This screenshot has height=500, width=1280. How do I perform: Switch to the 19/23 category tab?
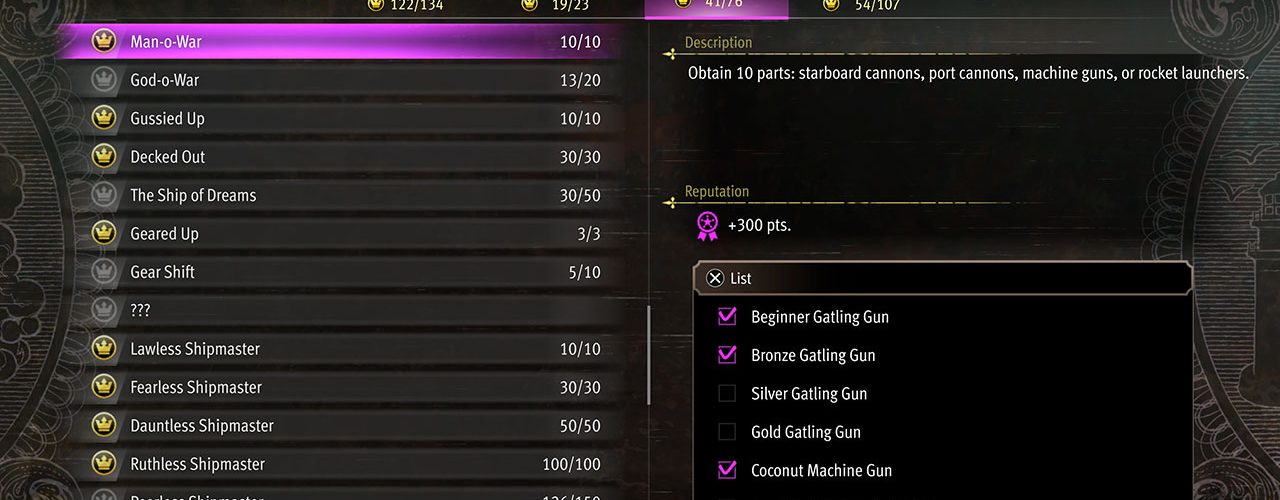[556, 5]
